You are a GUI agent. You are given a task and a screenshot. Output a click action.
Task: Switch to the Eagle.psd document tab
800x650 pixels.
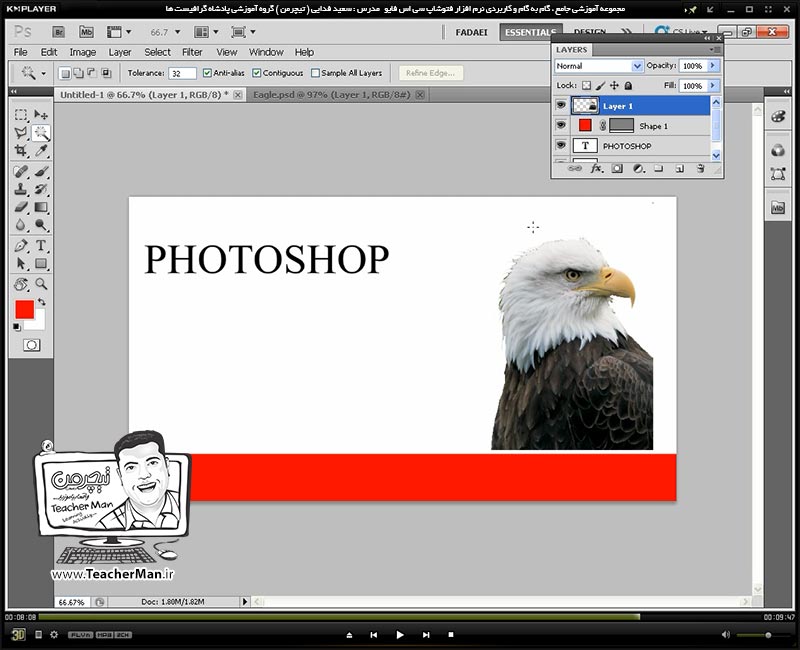coord(336,95)
